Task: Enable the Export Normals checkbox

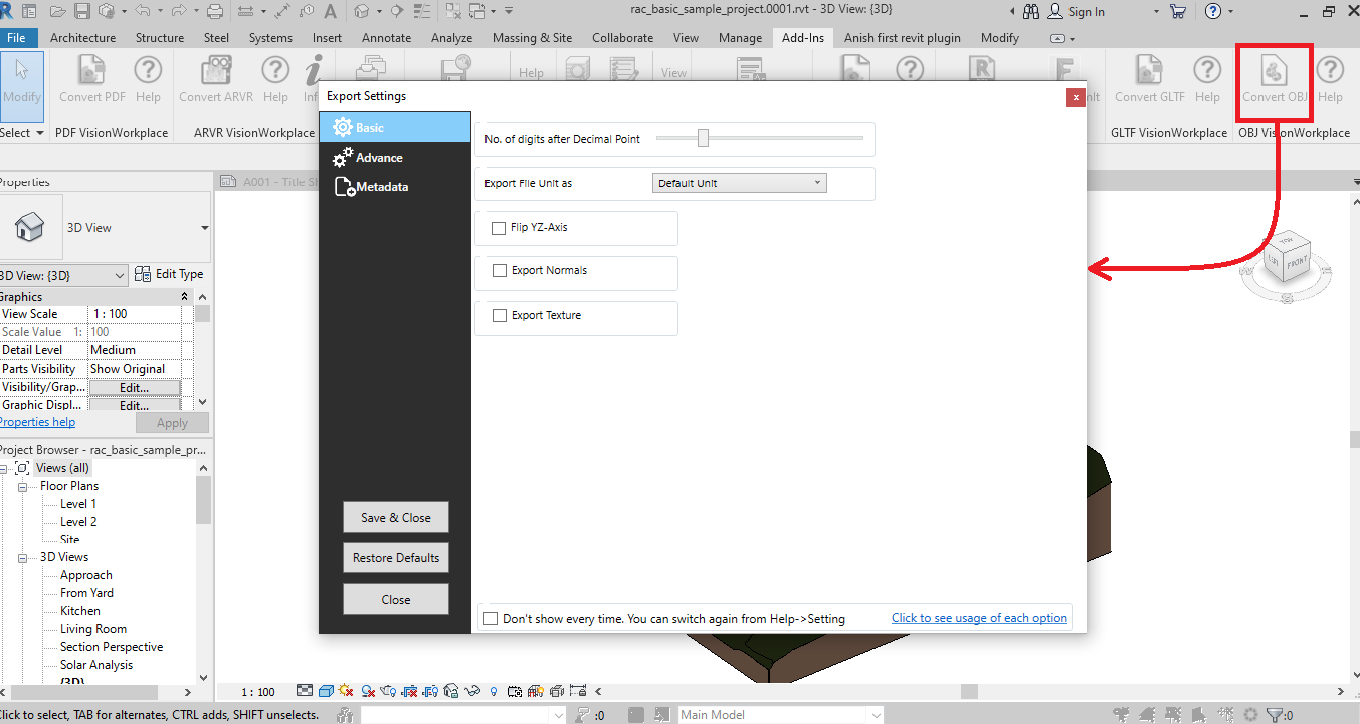Action: point(499,271)
